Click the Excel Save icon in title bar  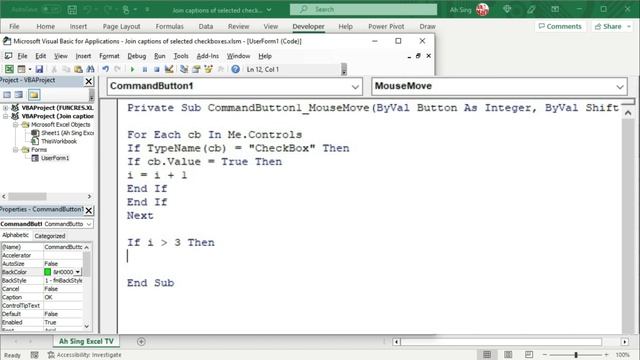(x=72, y=9)
